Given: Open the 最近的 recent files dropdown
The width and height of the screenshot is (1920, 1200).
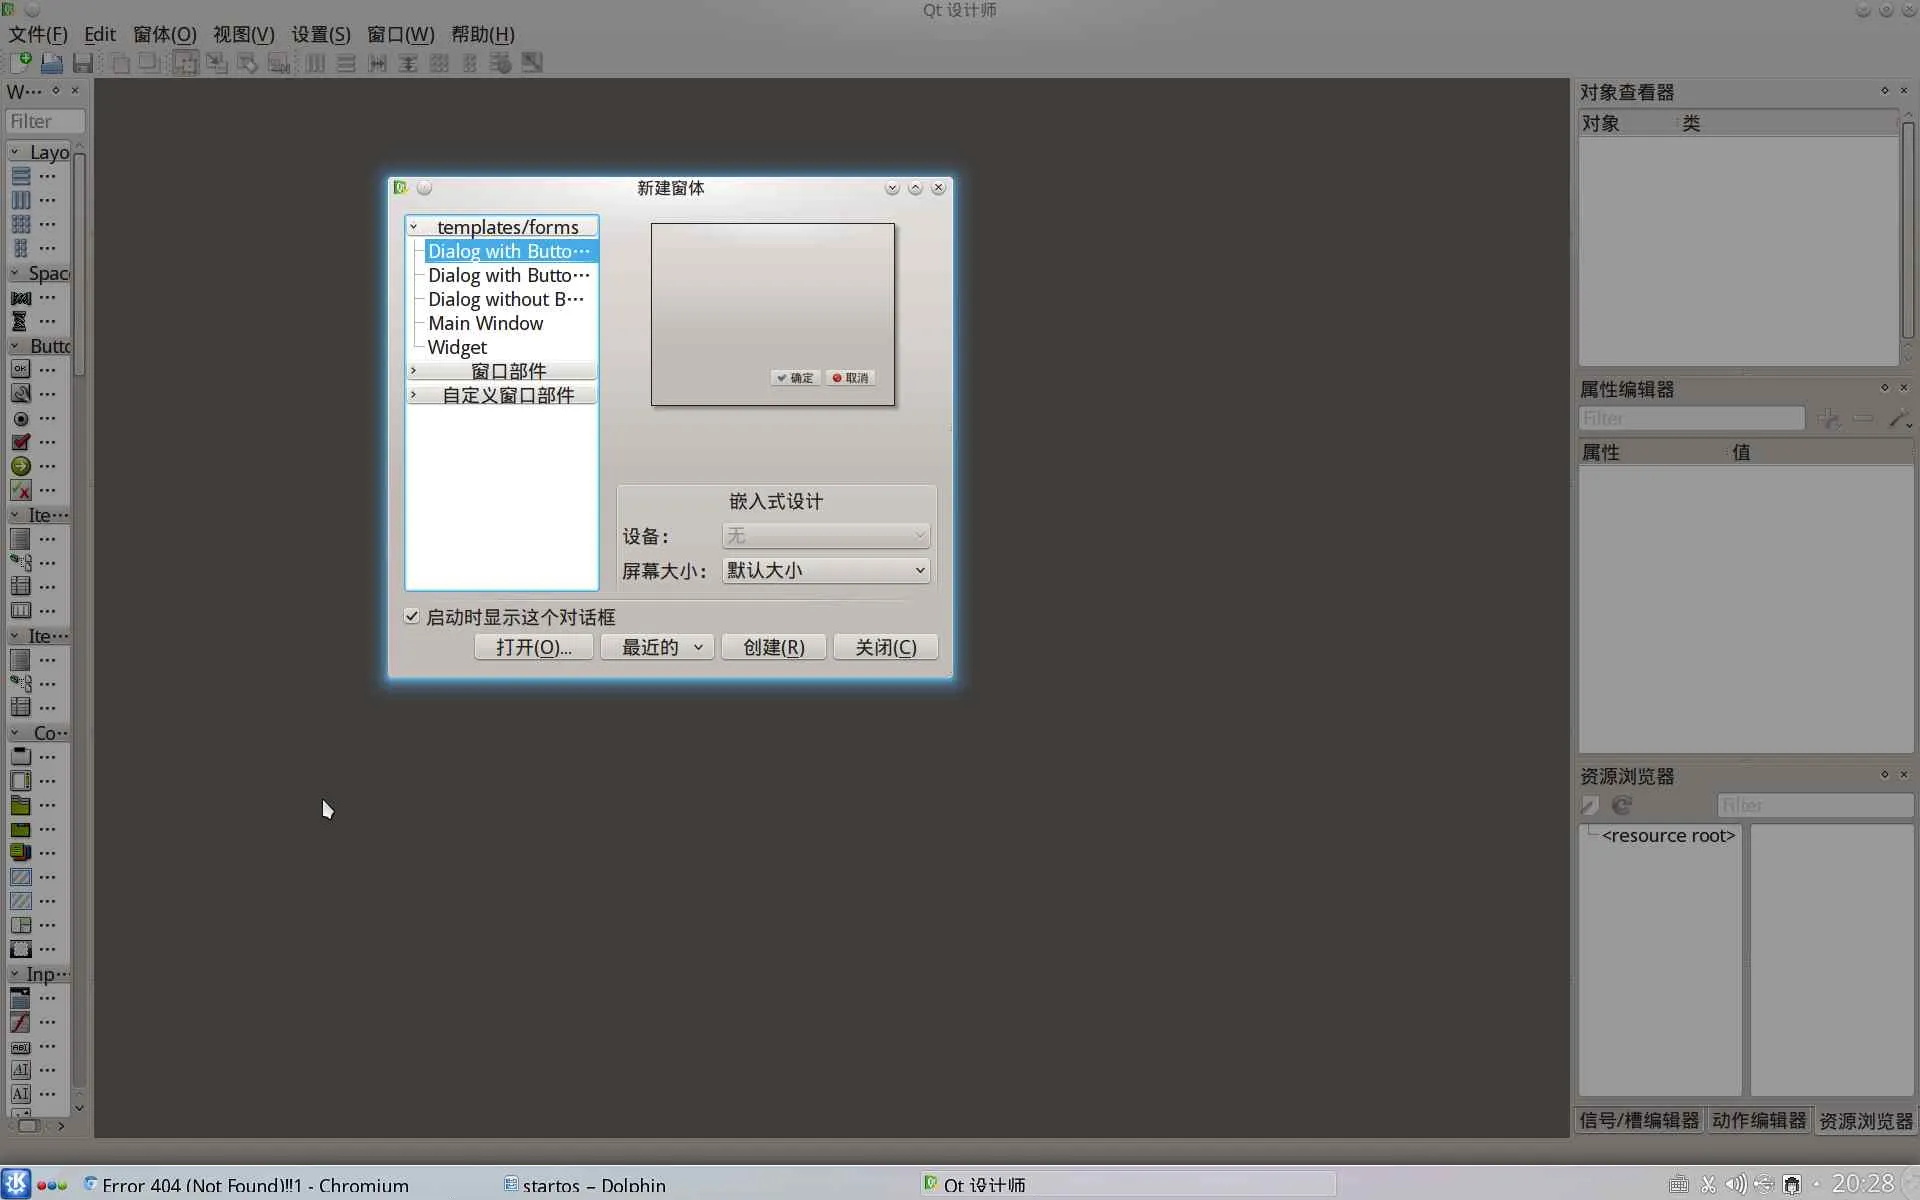Looking at the screenshot, I should (x=661, y=647).
